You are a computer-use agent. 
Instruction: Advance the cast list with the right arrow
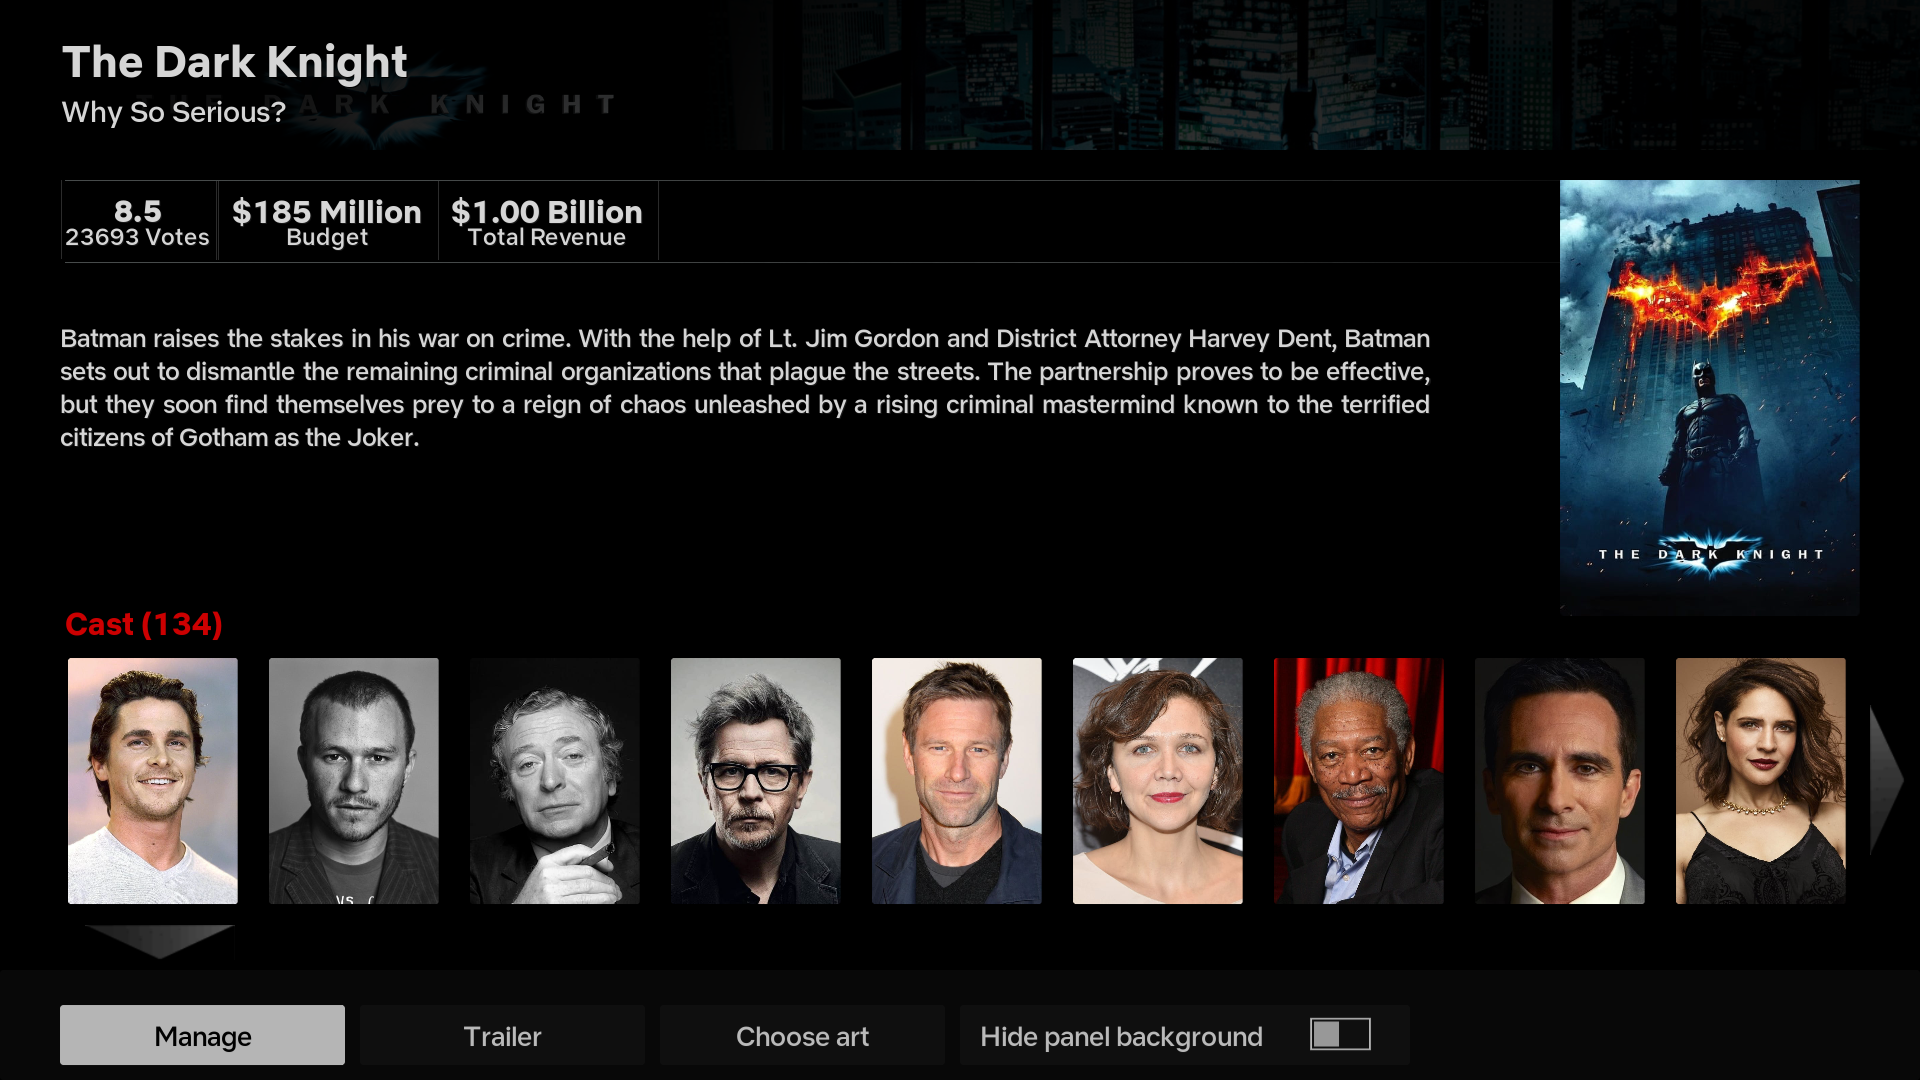1887,780
